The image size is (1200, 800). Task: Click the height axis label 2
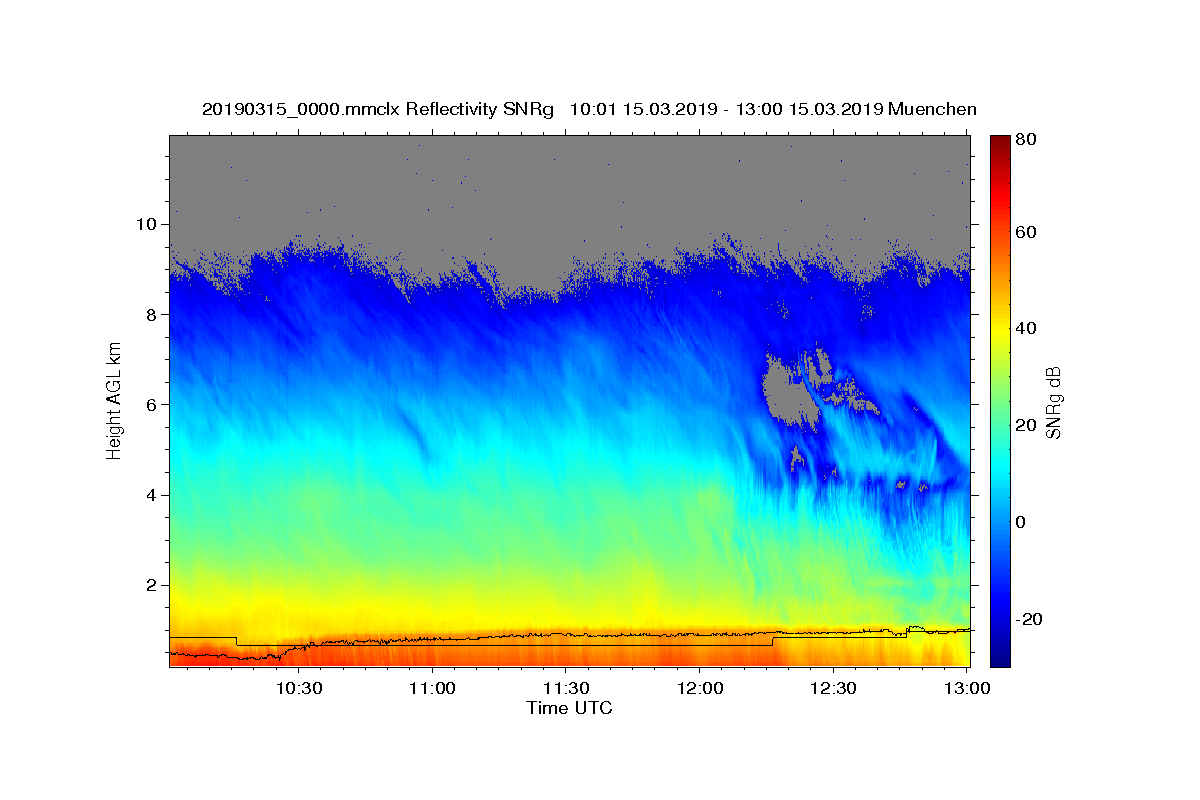[153, 585]
